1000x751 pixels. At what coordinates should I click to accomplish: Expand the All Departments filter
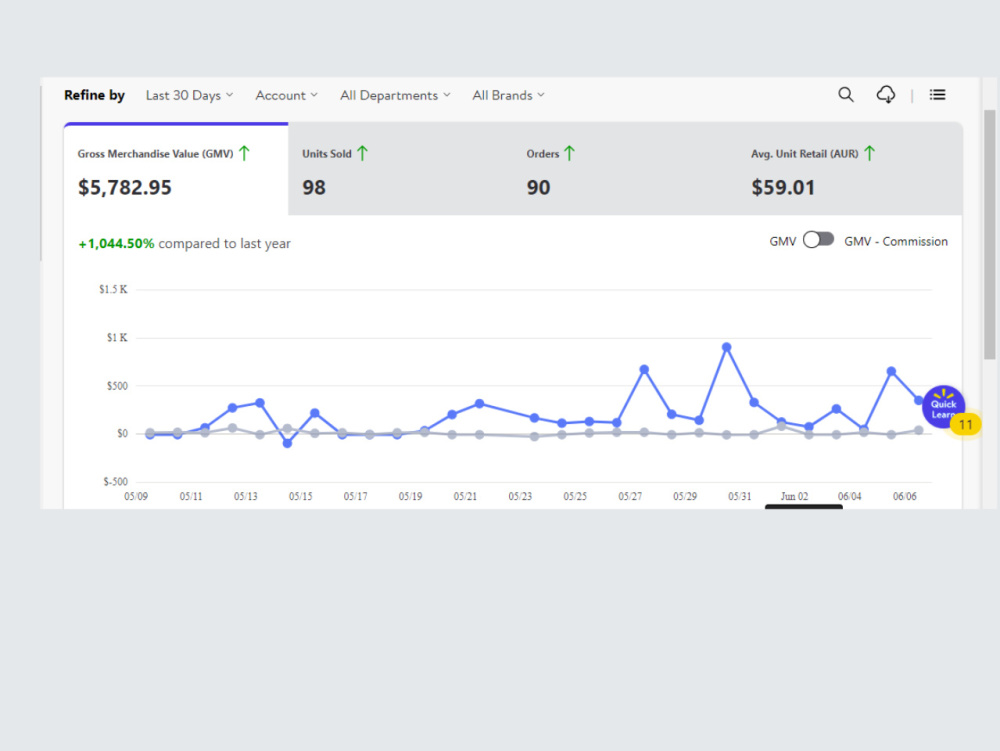tap(395, 95)
